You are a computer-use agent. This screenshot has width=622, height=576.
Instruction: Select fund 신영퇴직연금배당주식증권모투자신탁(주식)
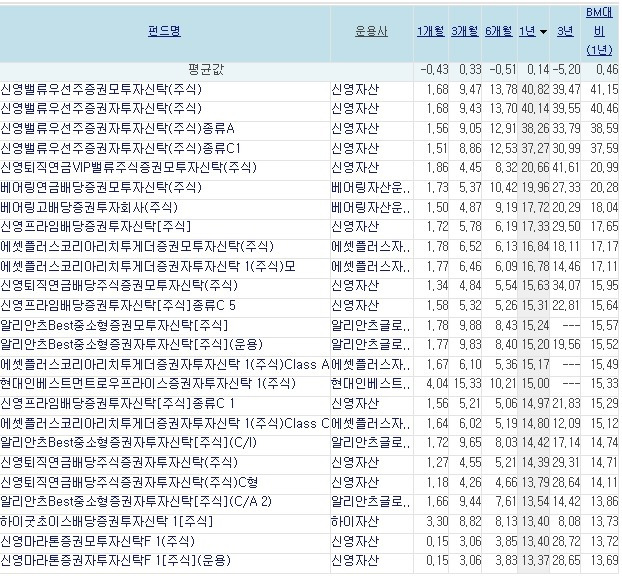(119, 286)
